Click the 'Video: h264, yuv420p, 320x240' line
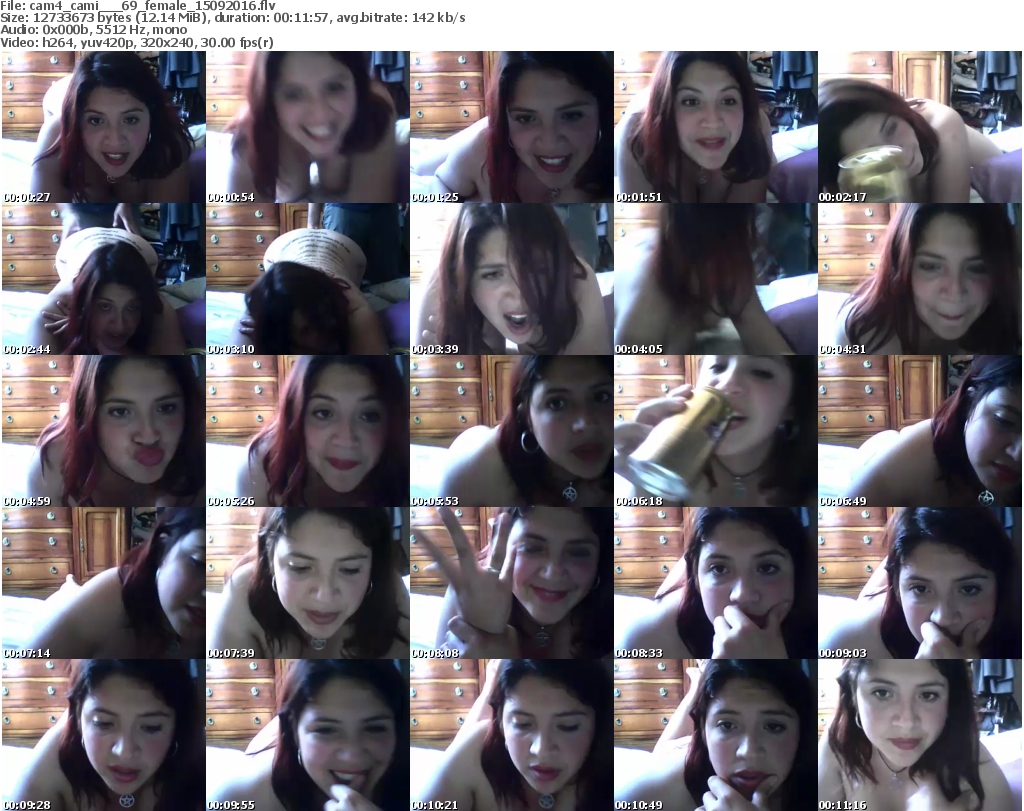Viewport: 1024px width, 811px height. (x=136, y=42)
